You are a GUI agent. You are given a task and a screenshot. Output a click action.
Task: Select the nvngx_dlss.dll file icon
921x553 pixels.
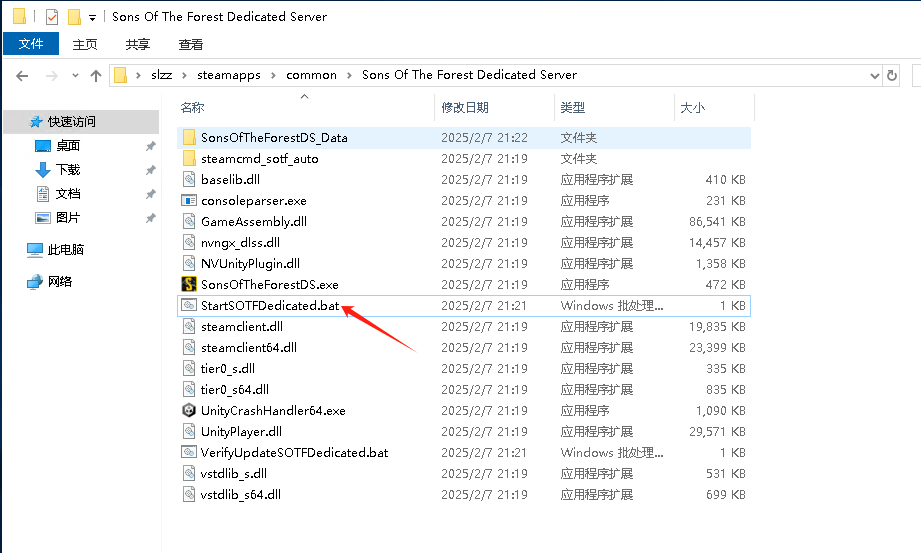coord(189,243)
